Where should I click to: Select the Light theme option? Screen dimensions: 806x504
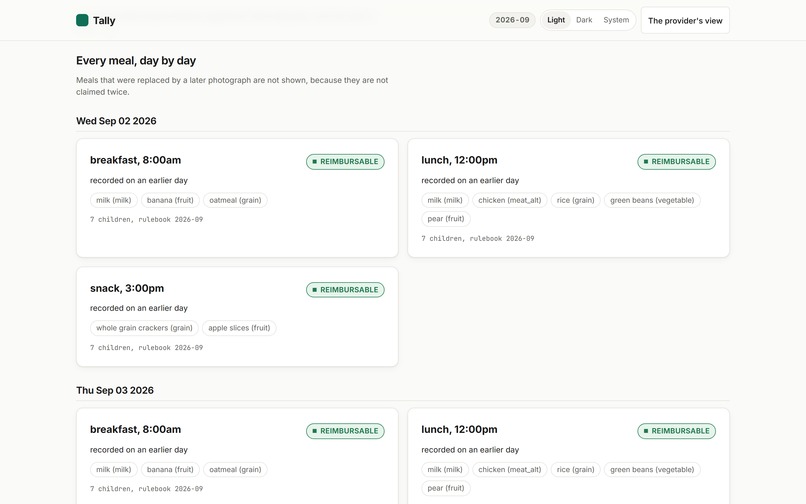point(556,20)
